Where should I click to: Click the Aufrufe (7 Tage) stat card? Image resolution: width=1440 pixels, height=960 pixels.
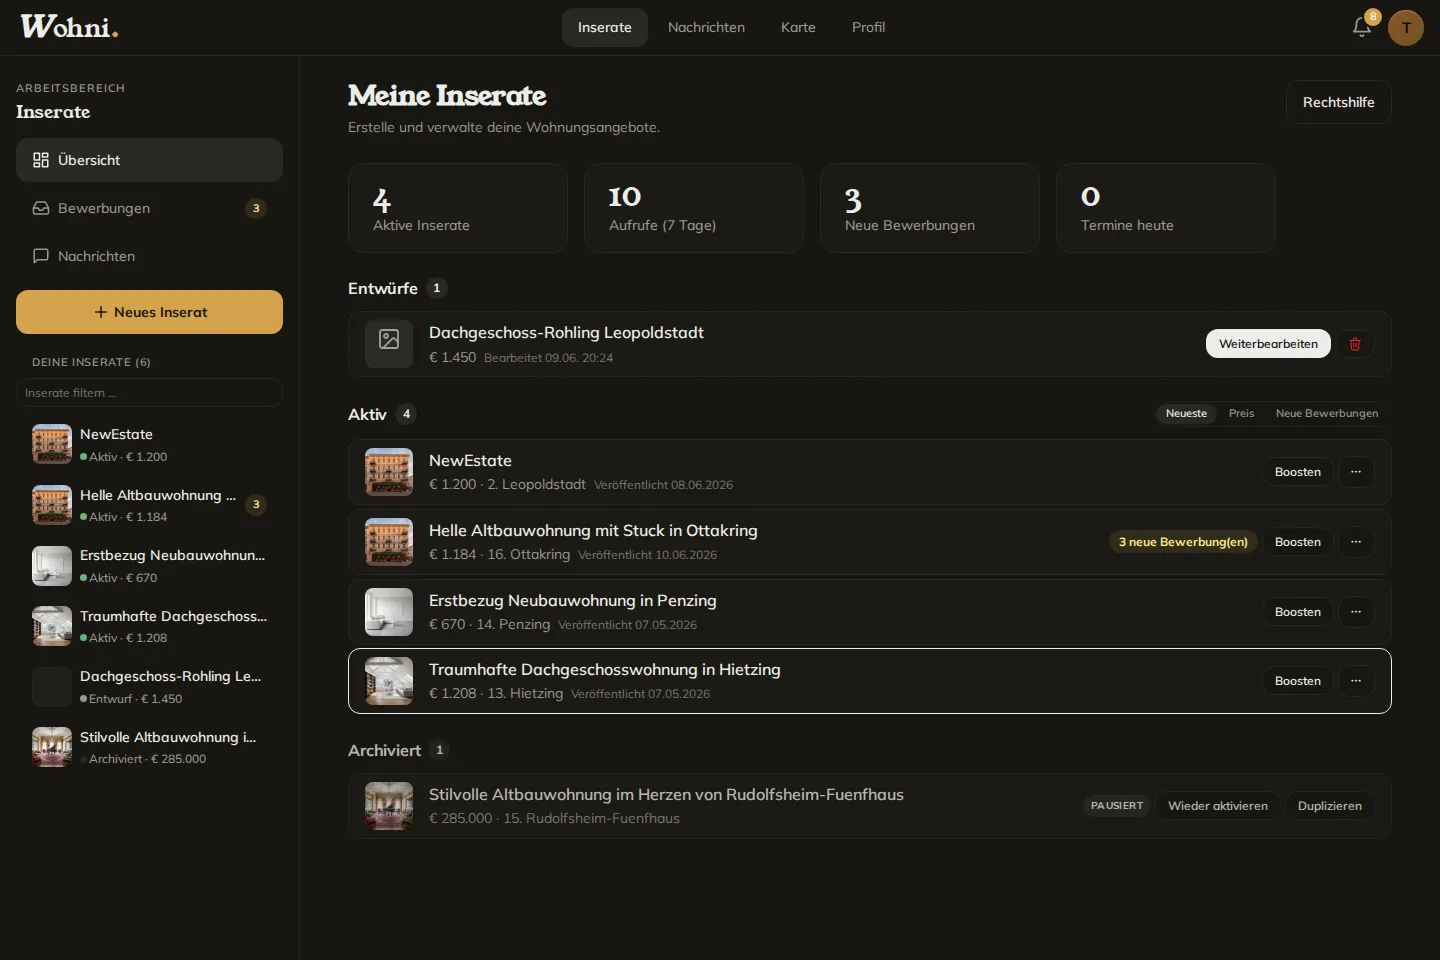point(694,208)
